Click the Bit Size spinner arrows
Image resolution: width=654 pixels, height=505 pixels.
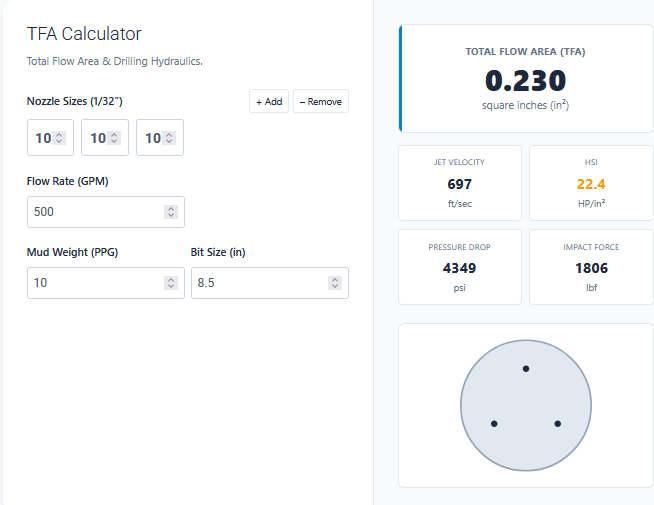point(335,283)
